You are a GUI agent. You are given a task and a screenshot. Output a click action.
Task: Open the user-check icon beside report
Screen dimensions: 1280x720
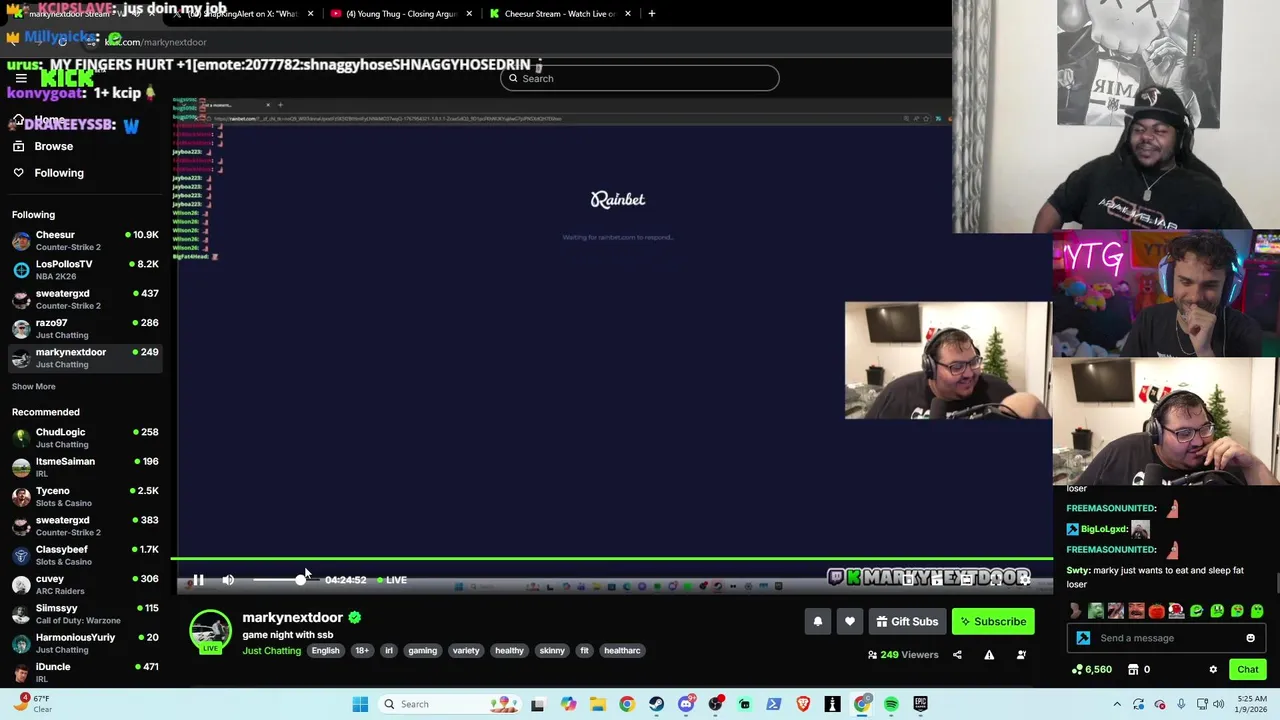[1021, 655]
